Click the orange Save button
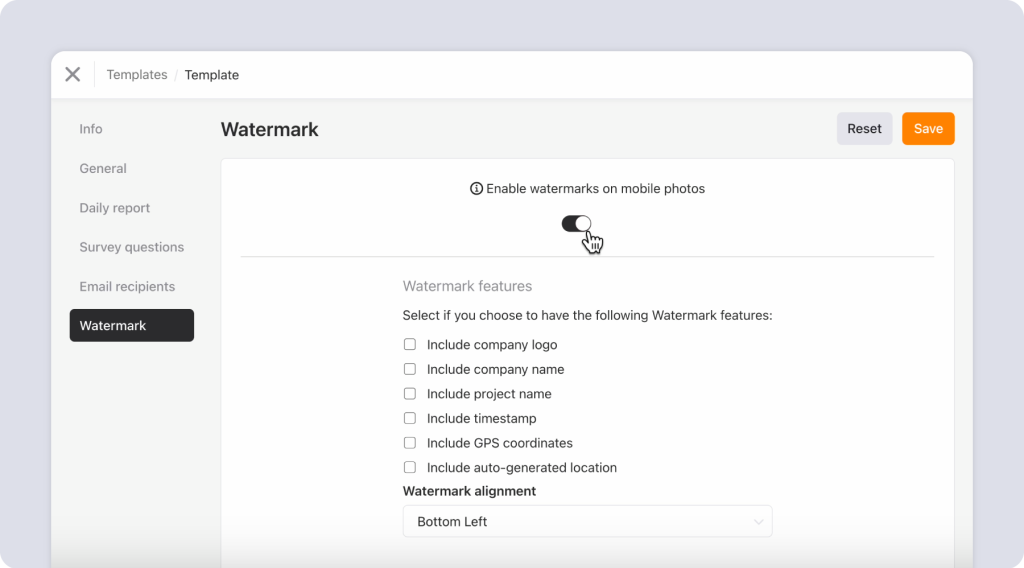Image resolution: width=1024 pixels, height=568 pixels. [928, 129]
